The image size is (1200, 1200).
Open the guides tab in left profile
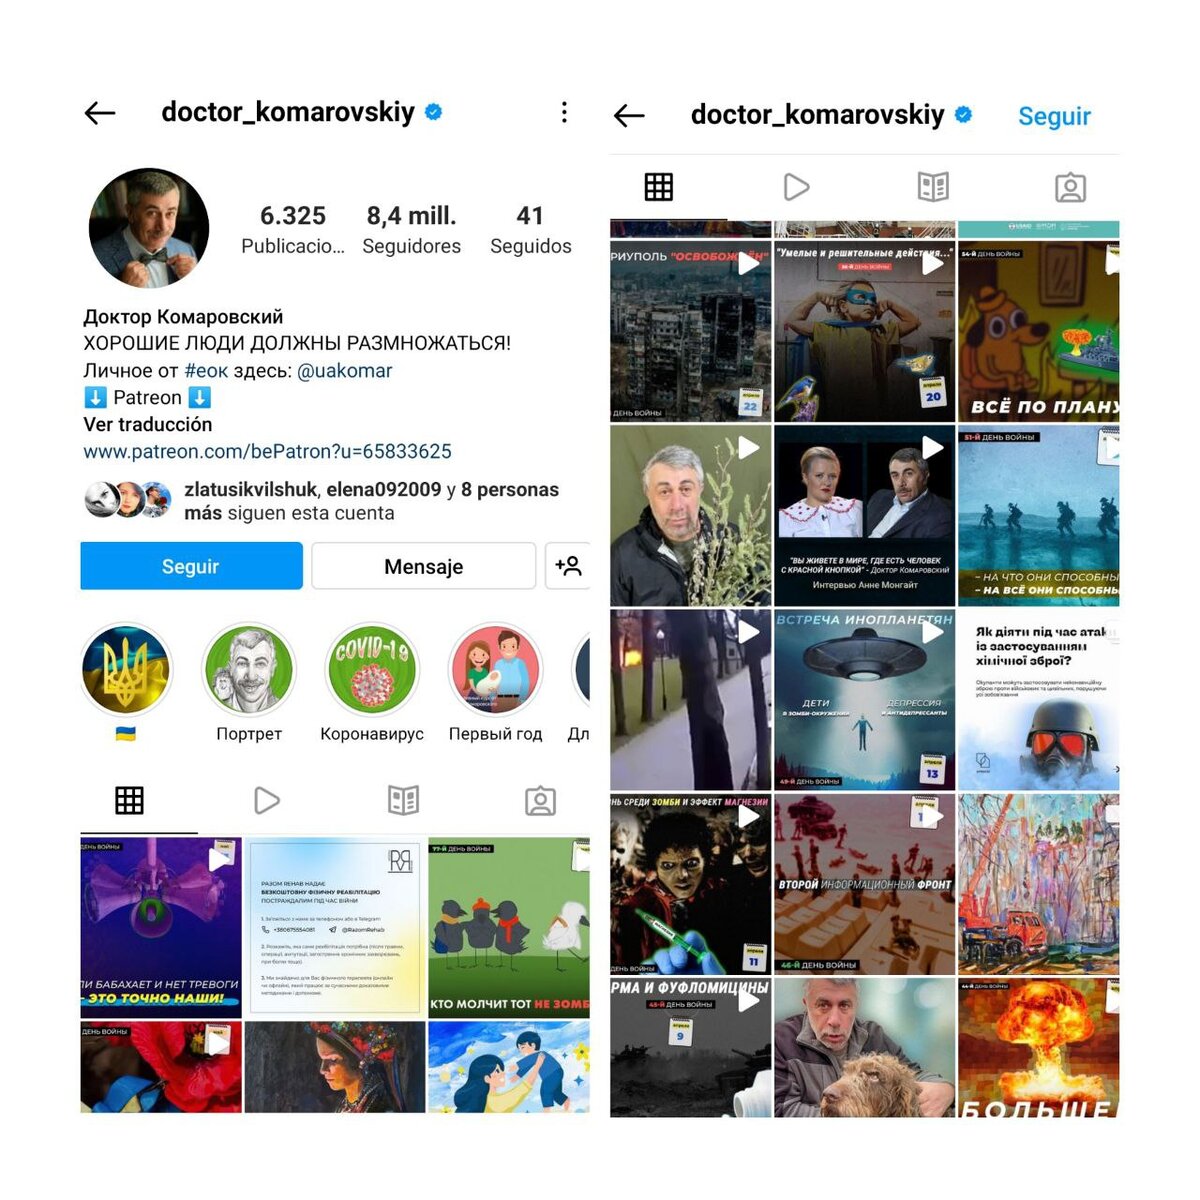pyautogui.click(x=403, y=800)
